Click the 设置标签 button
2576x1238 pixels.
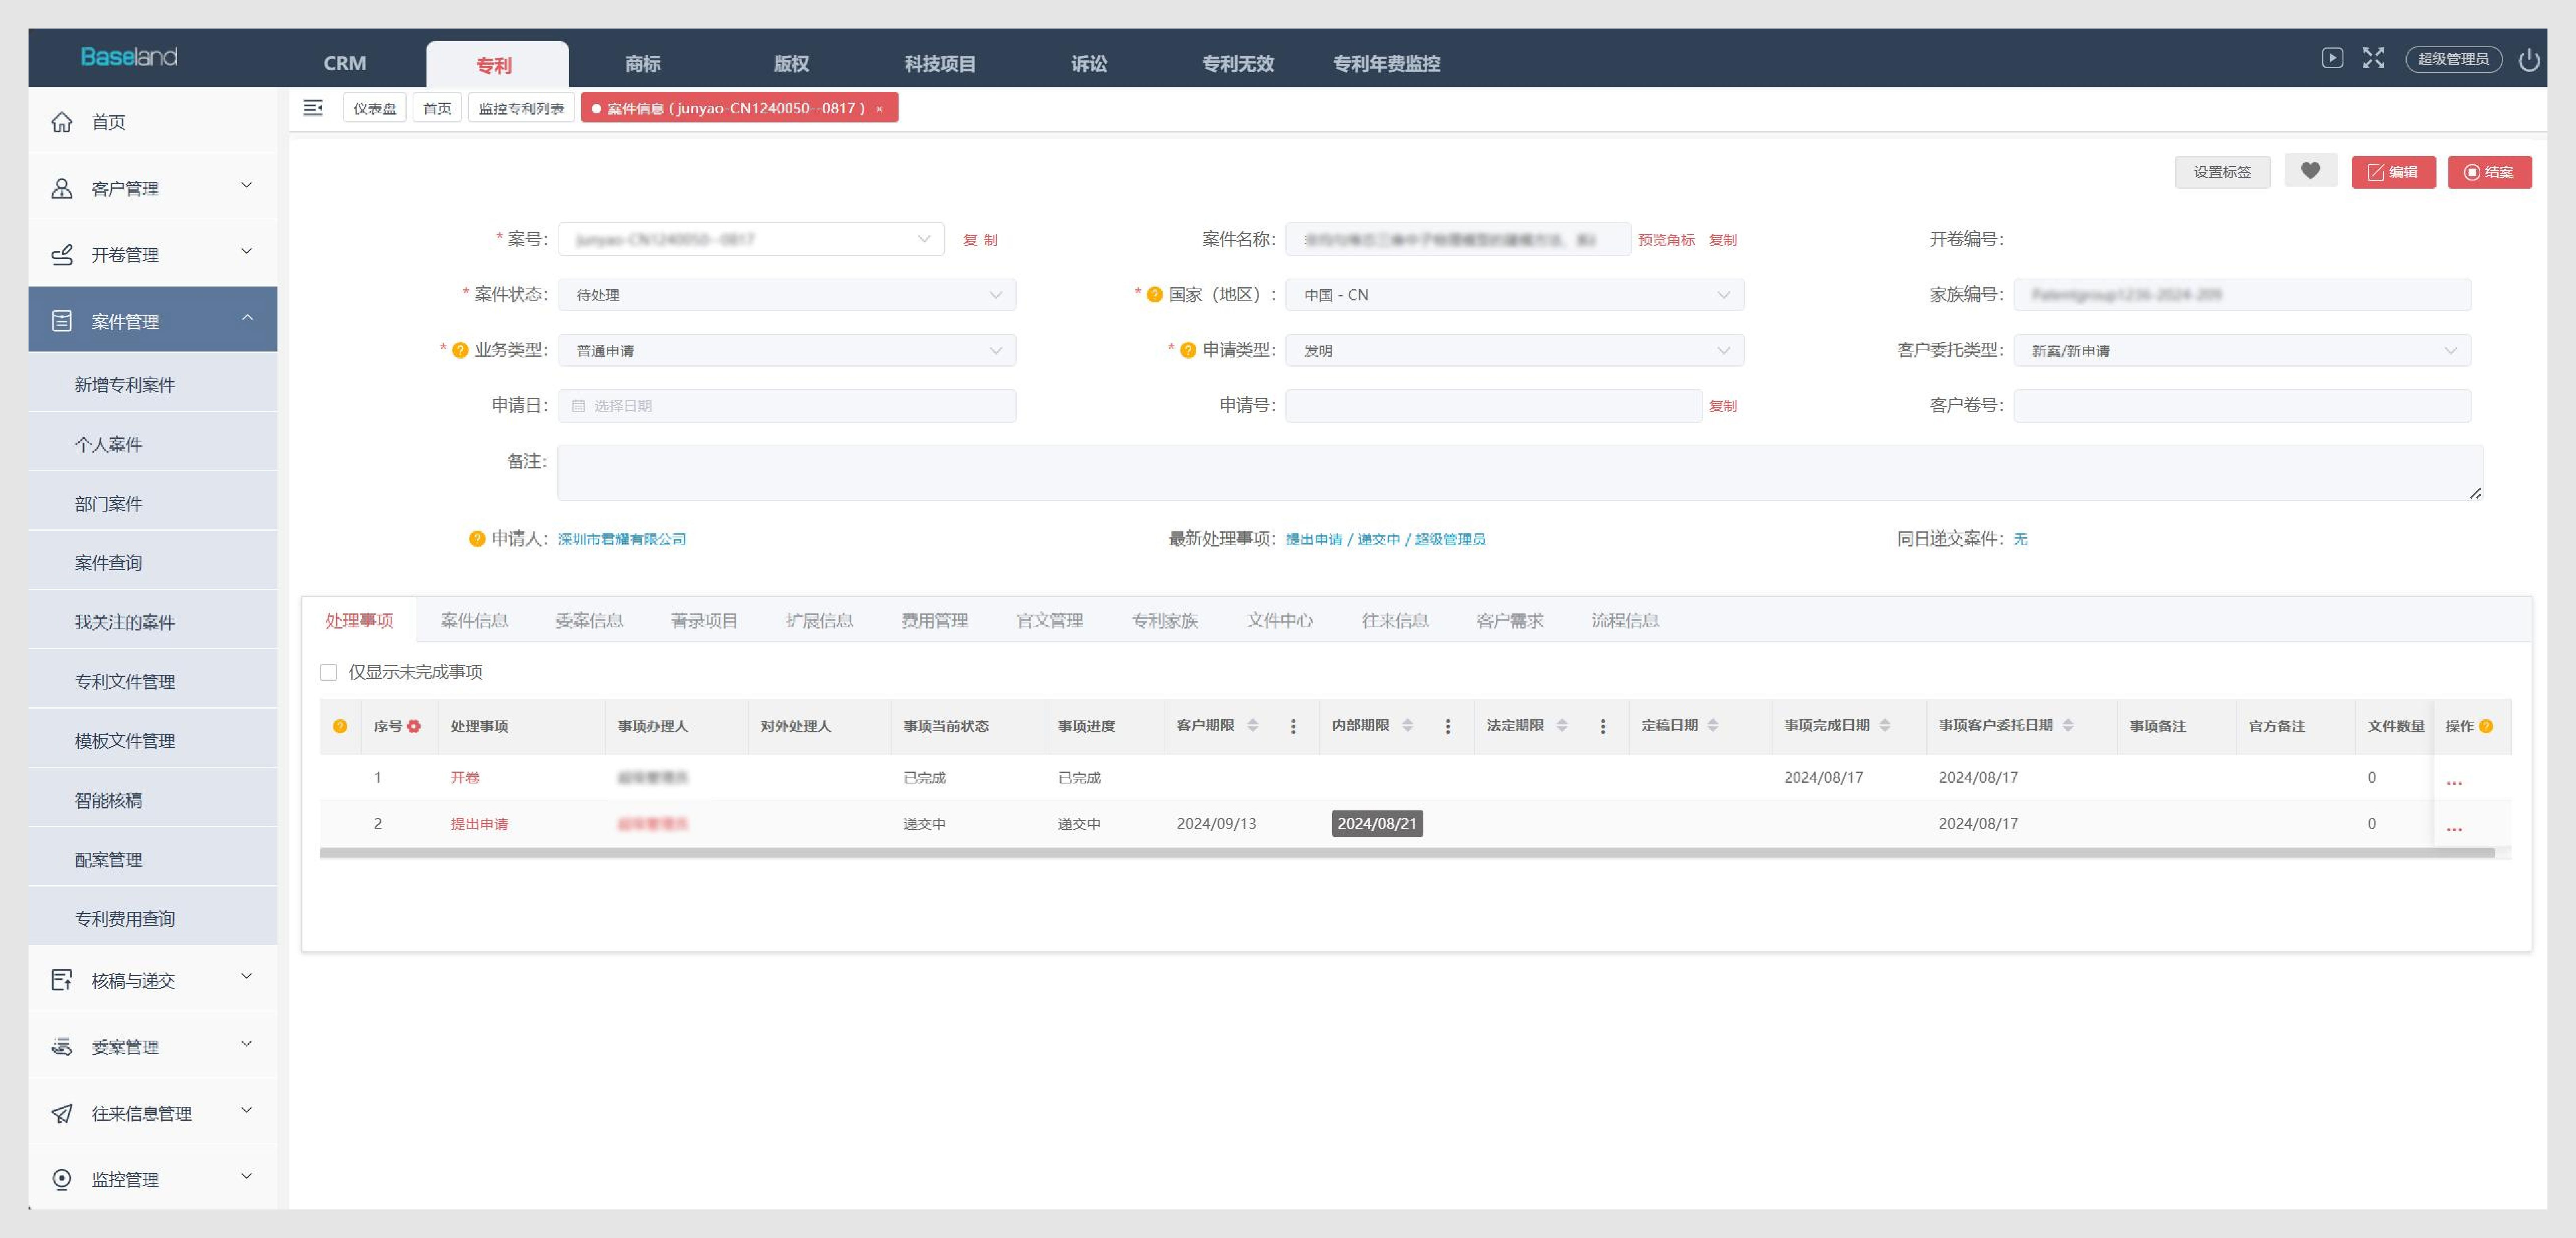click(2222, 172)
